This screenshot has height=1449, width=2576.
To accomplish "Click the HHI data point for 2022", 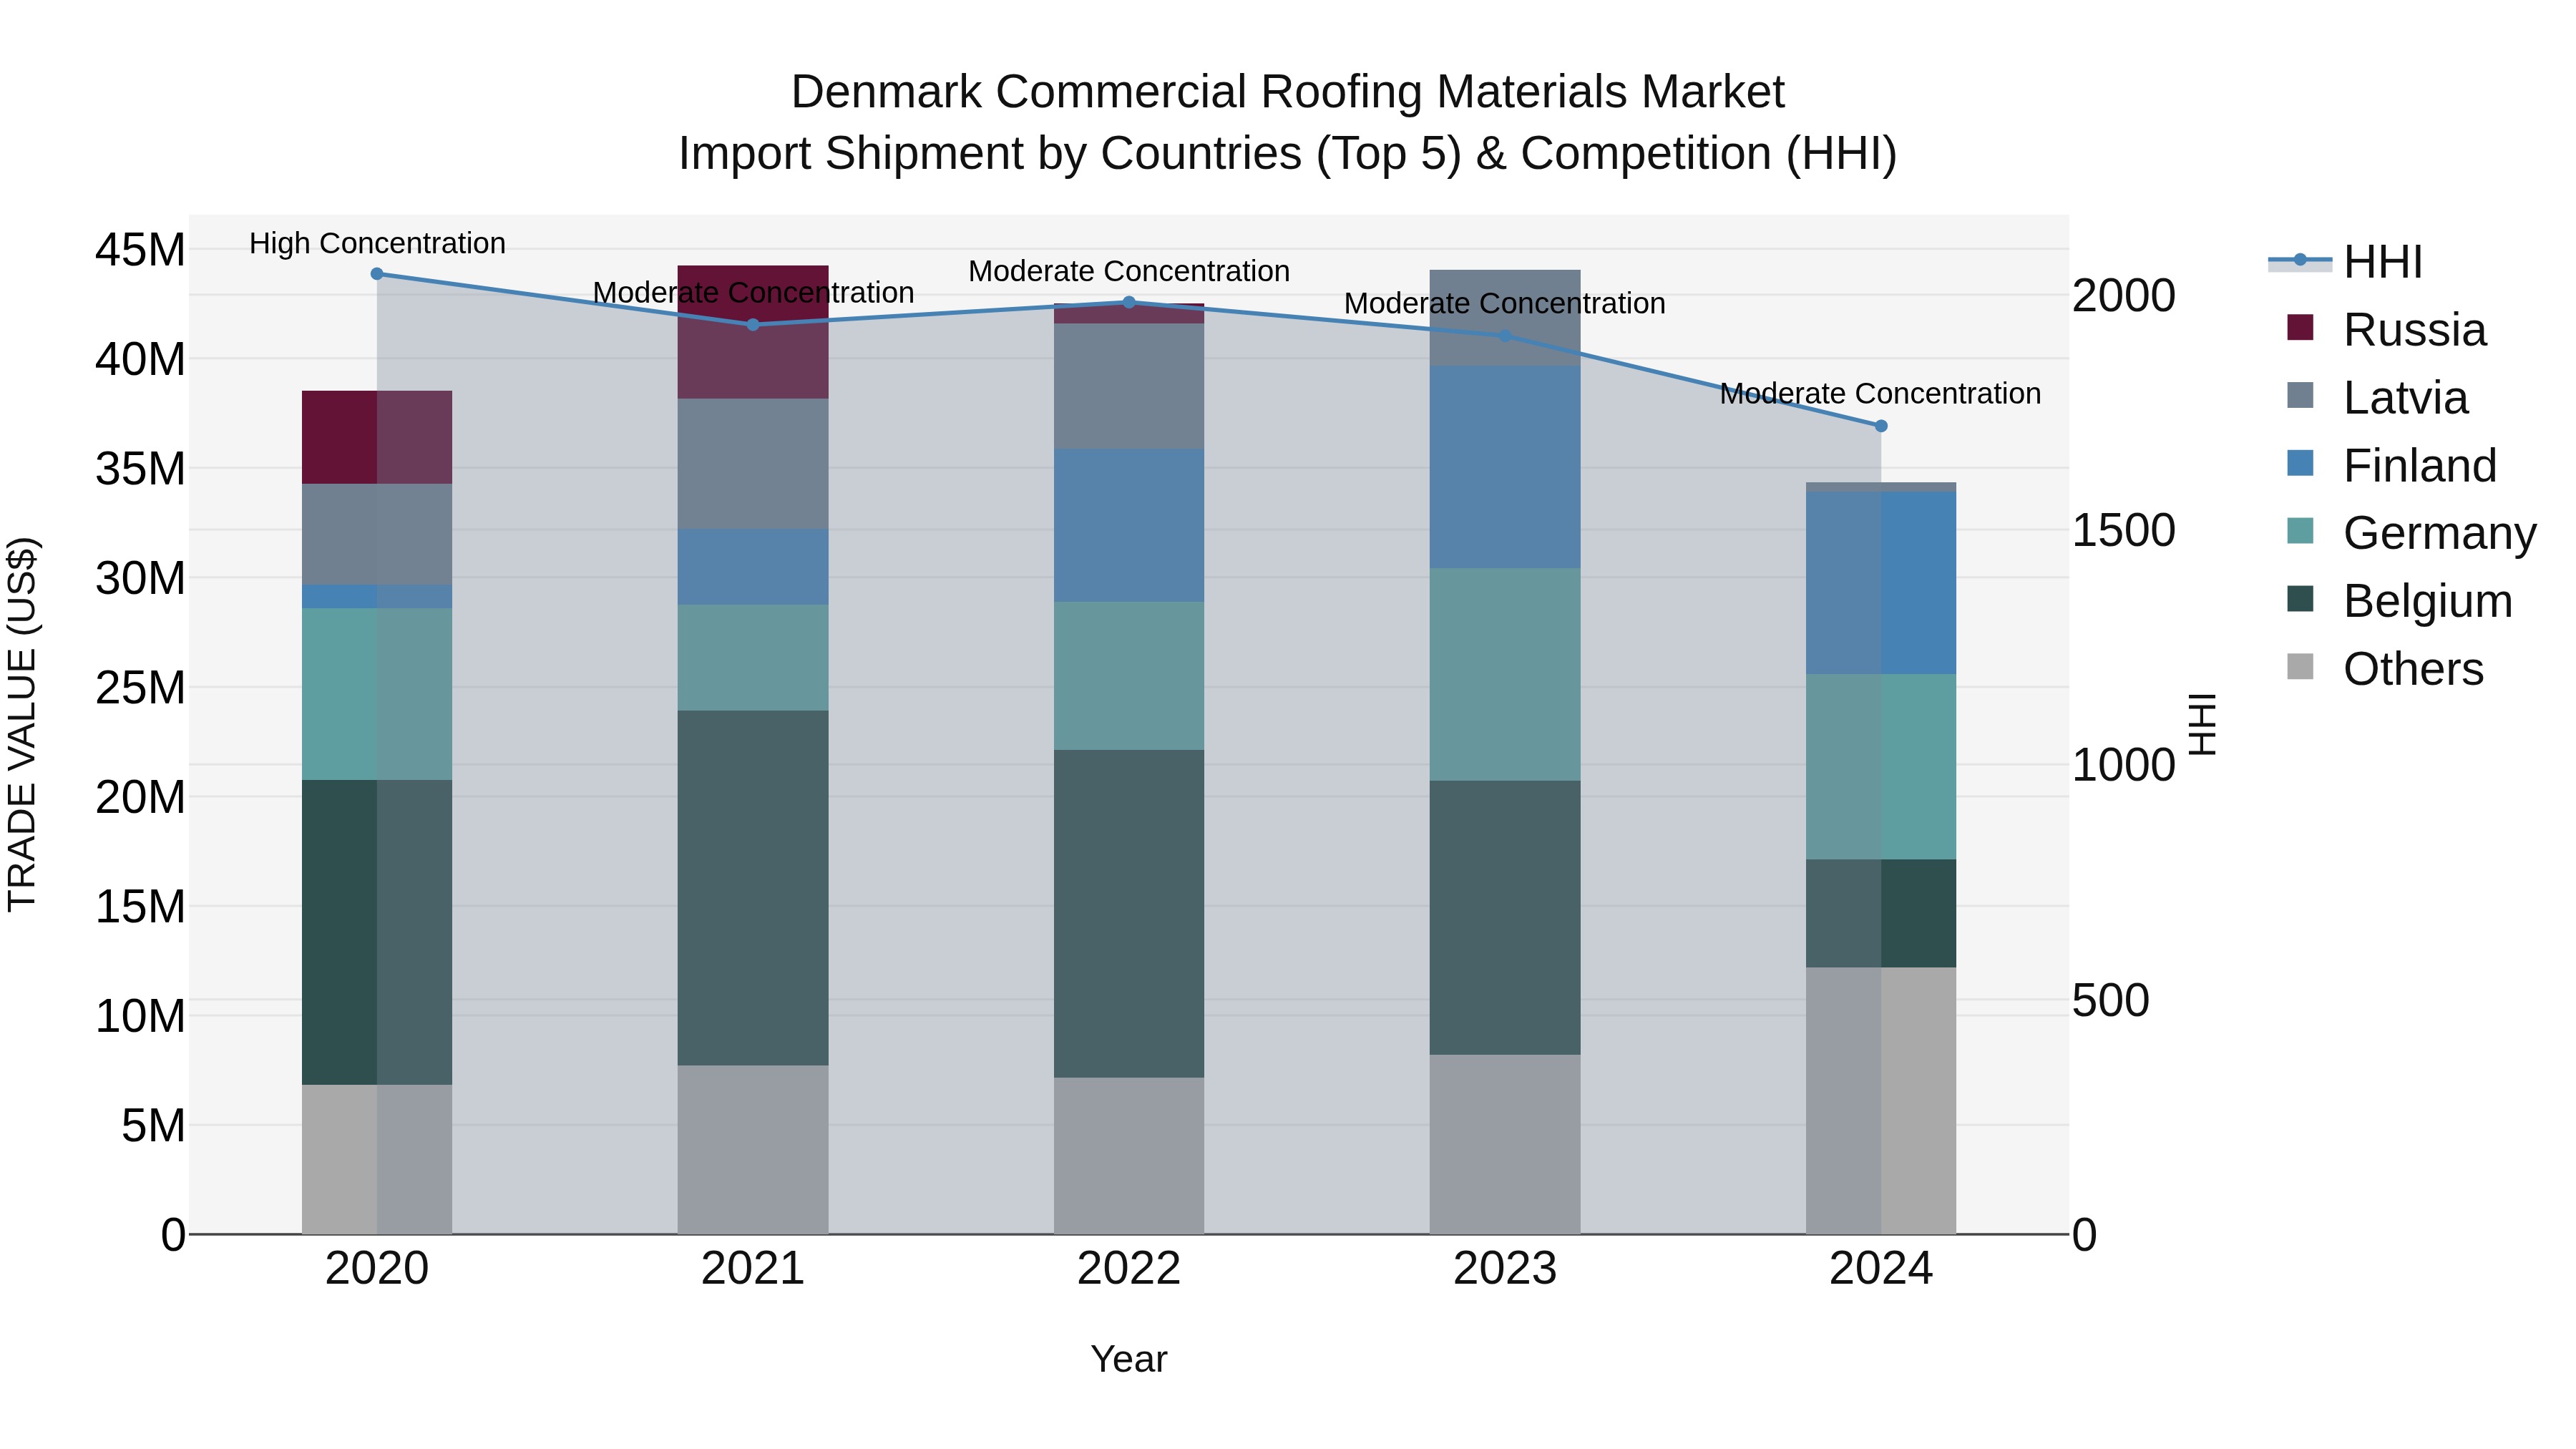I will 1129,302.
